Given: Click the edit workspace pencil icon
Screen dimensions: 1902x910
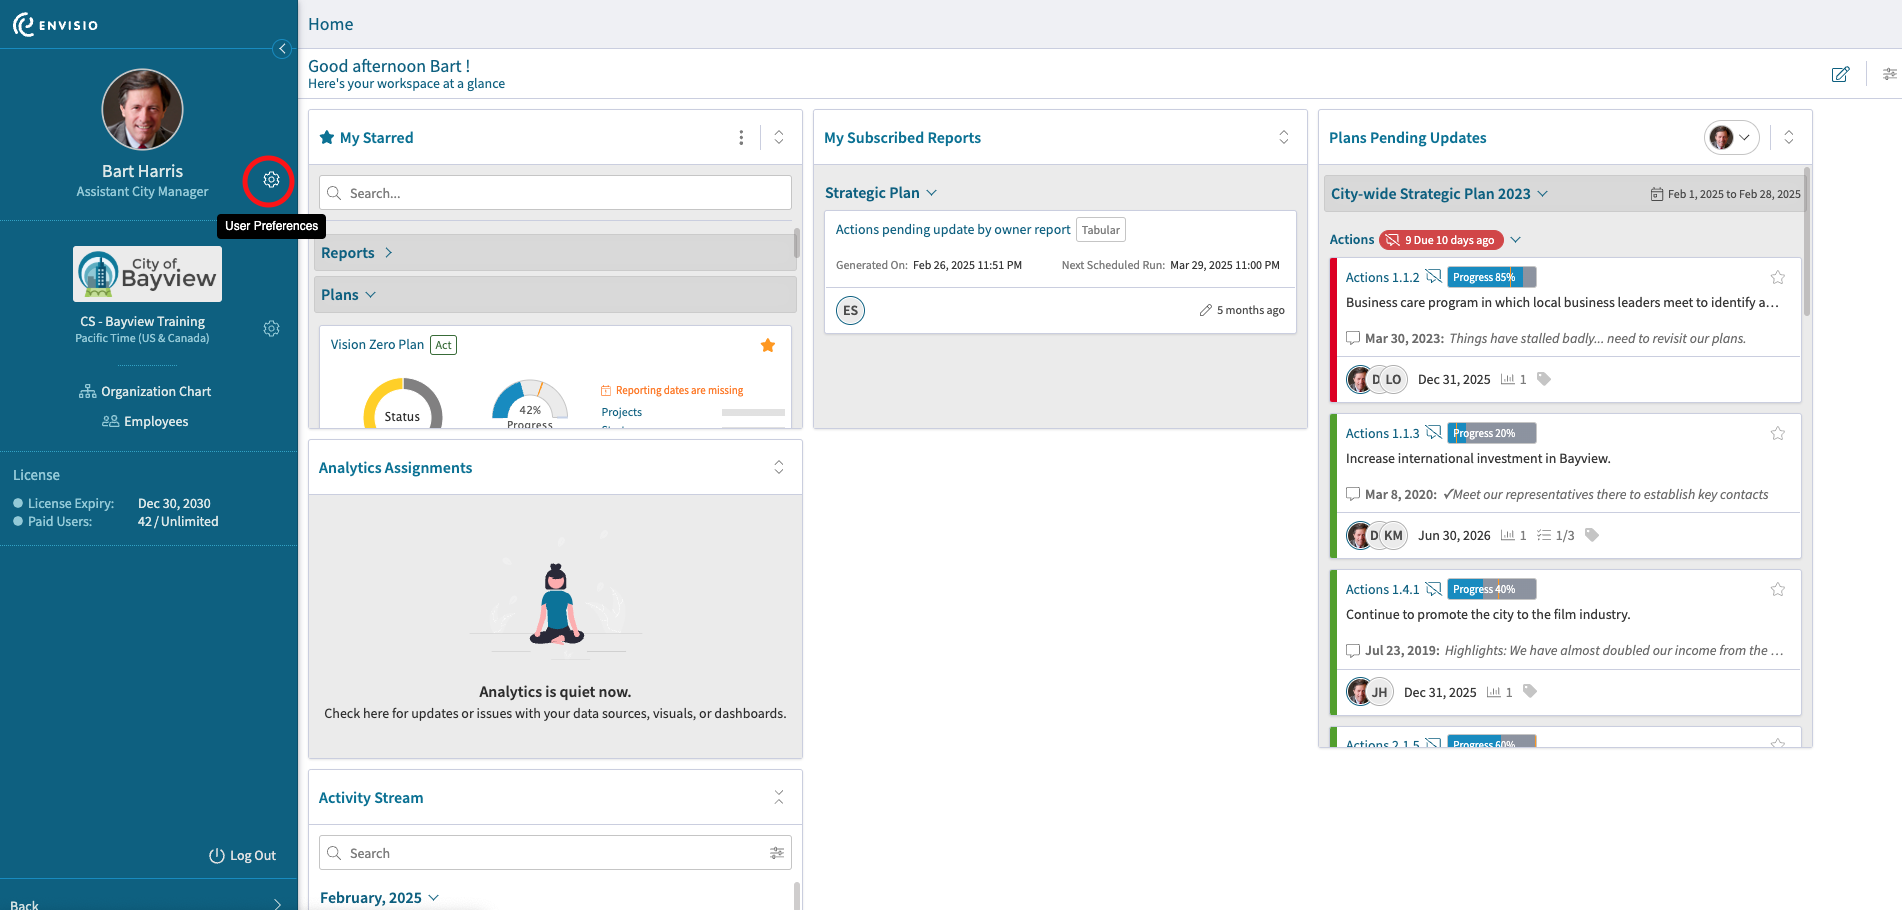Looking at the screenshot, I should click(x=1840, y=74).
